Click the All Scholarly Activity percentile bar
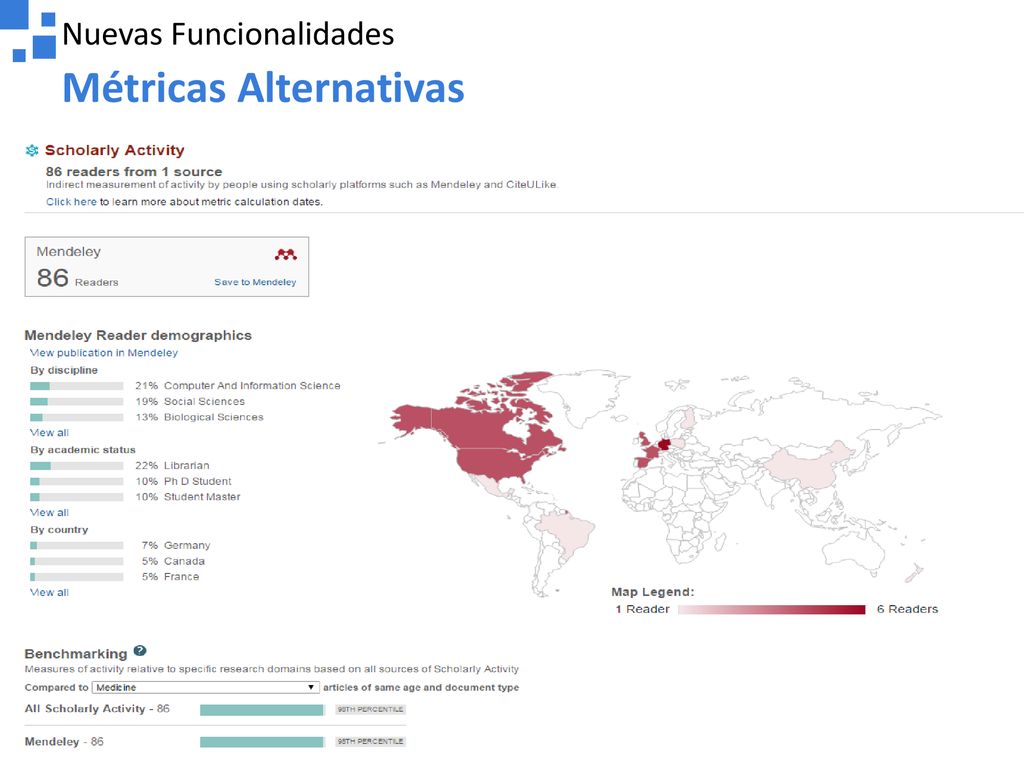1024x768 pixels. 262,710
